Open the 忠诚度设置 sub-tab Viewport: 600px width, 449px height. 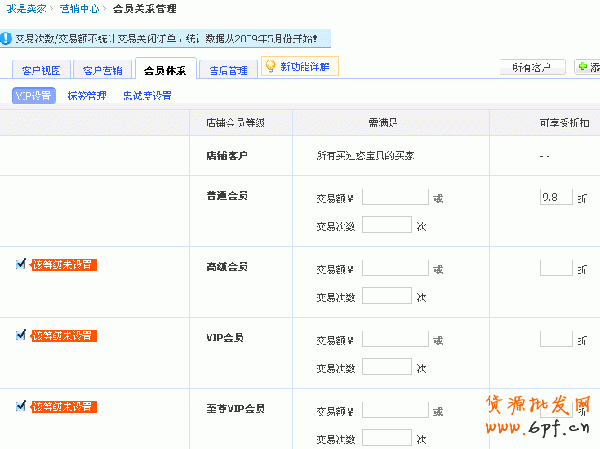pos(146,96)
